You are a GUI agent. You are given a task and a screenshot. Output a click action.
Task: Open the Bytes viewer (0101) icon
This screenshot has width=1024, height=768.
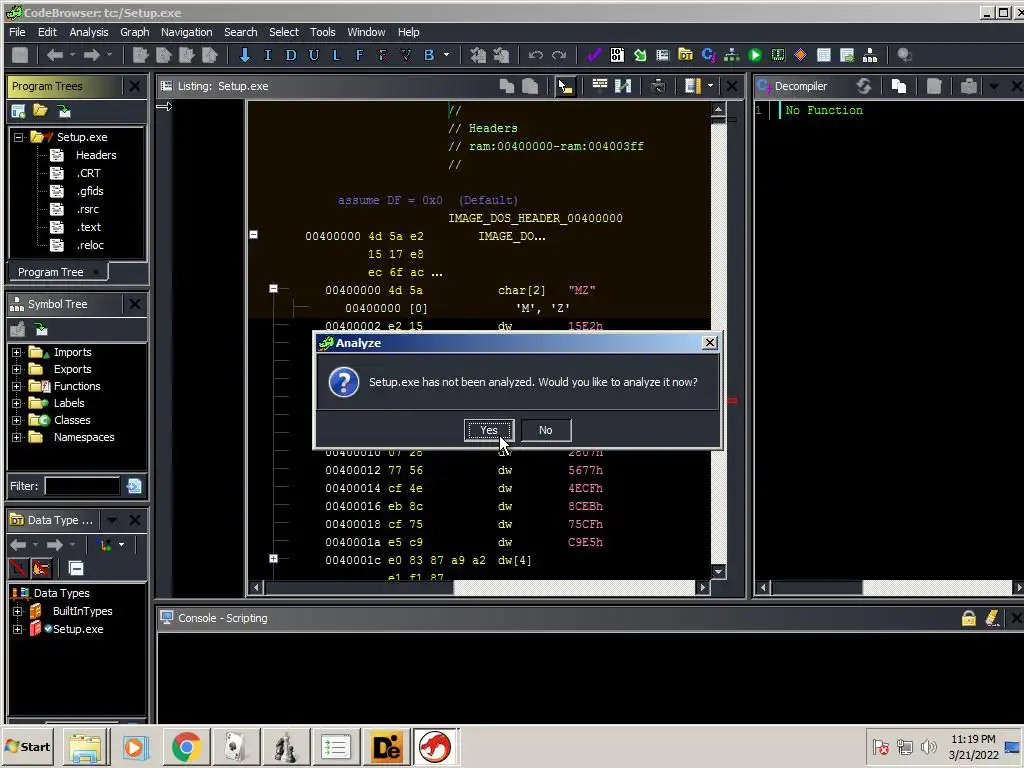[617, 55]
